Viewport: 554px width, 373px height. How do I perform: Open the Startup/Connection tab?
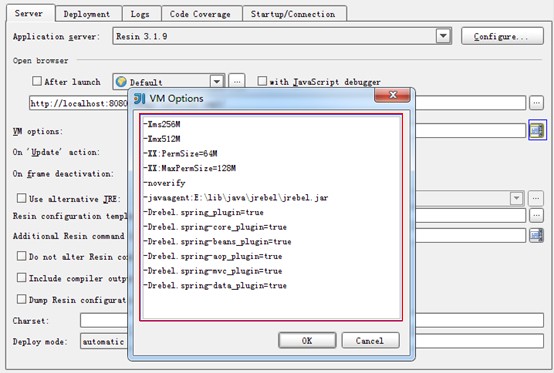coord(294,14)
